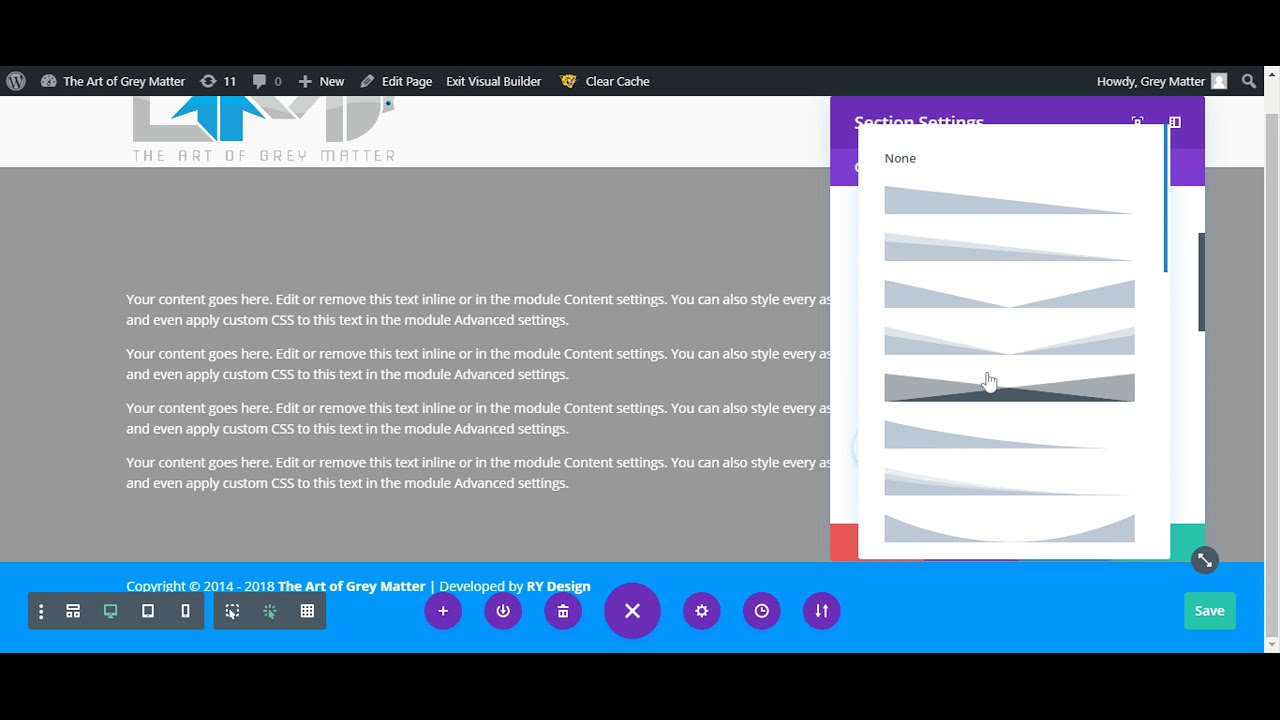Open the WordPress logo menu
Viewport: 1280px width, 720px height.
point(16,81)
